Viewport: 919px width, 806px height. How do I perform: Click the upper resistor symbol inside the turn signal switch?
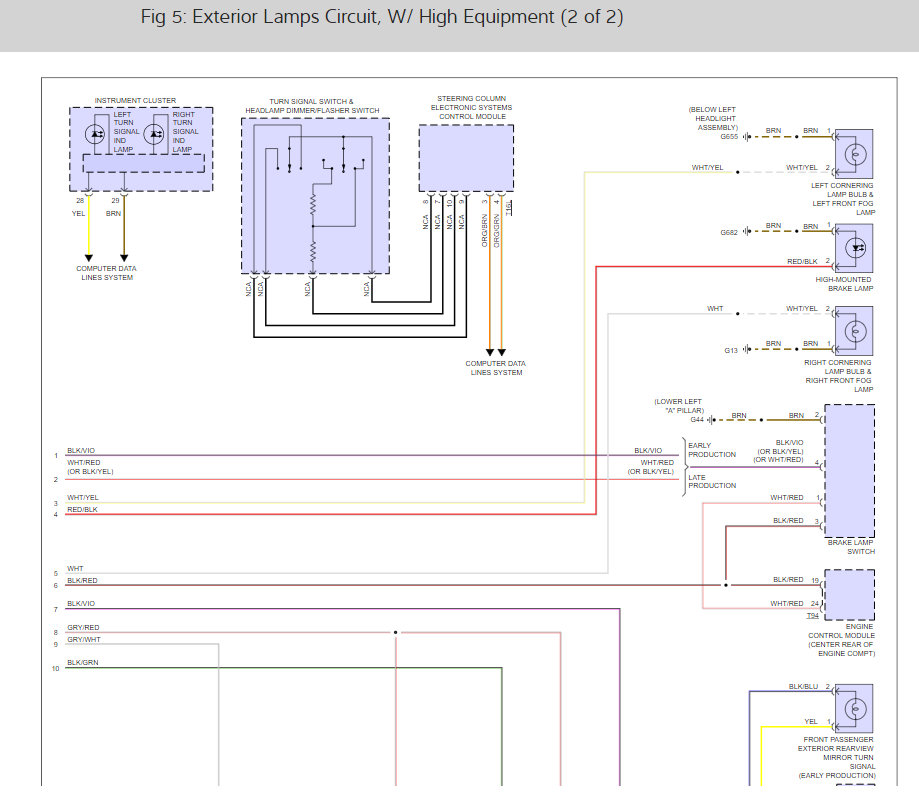[x=313, y=205]
